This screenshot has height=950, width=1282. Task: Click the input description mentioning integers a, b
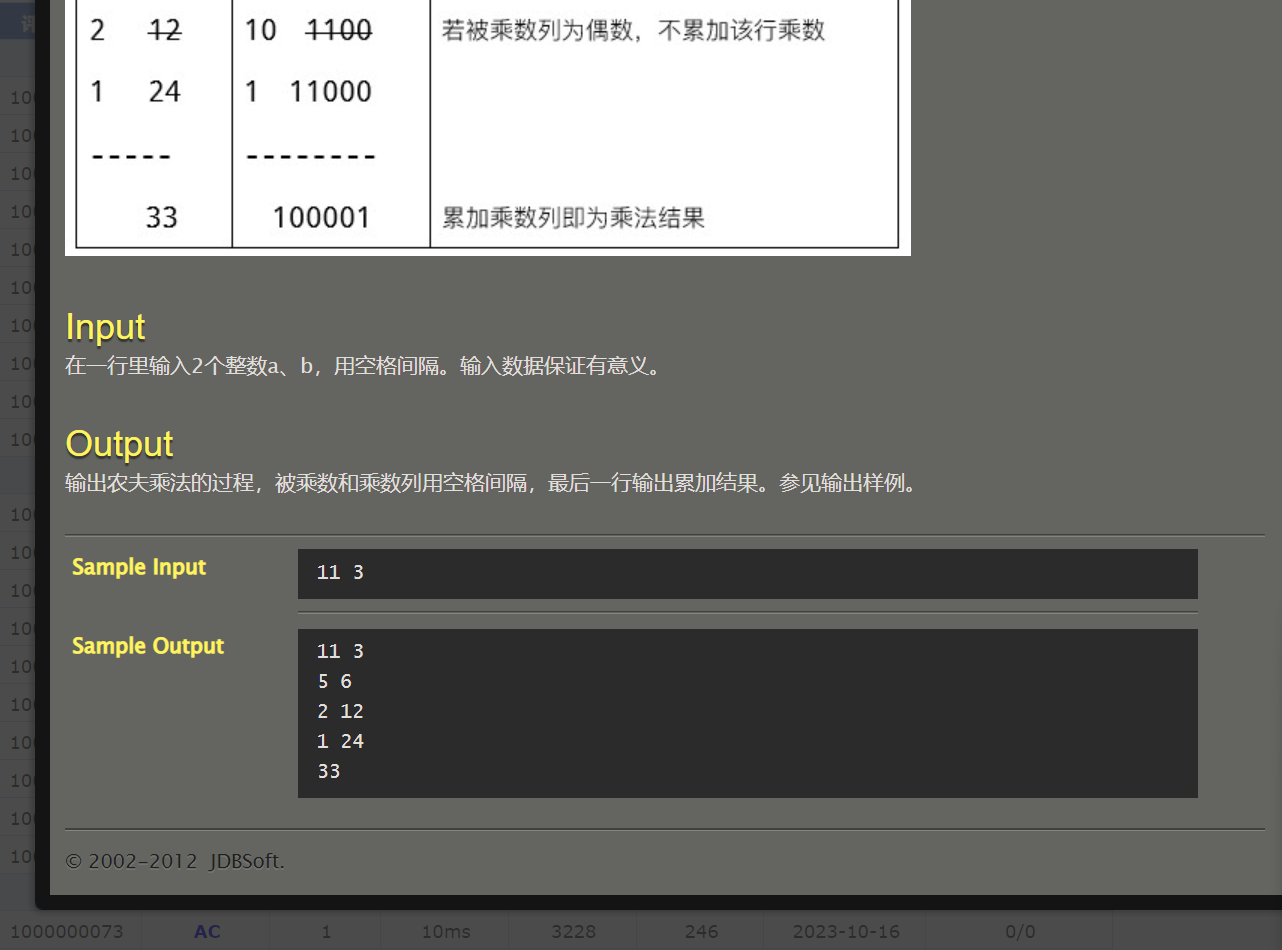364,366
